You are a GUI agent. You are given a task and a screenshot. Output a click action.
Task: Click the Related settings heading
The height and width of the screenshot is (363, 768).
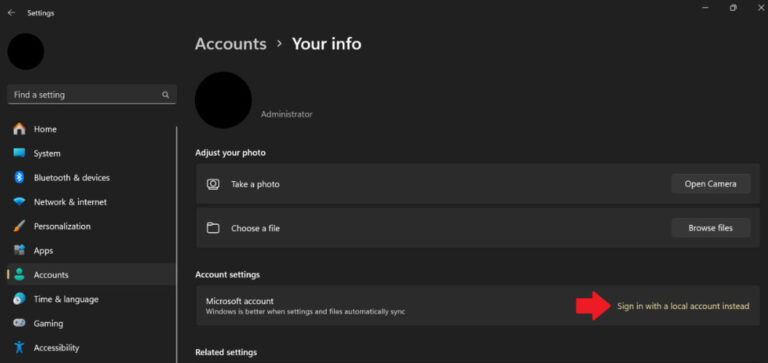click(226, 352)
